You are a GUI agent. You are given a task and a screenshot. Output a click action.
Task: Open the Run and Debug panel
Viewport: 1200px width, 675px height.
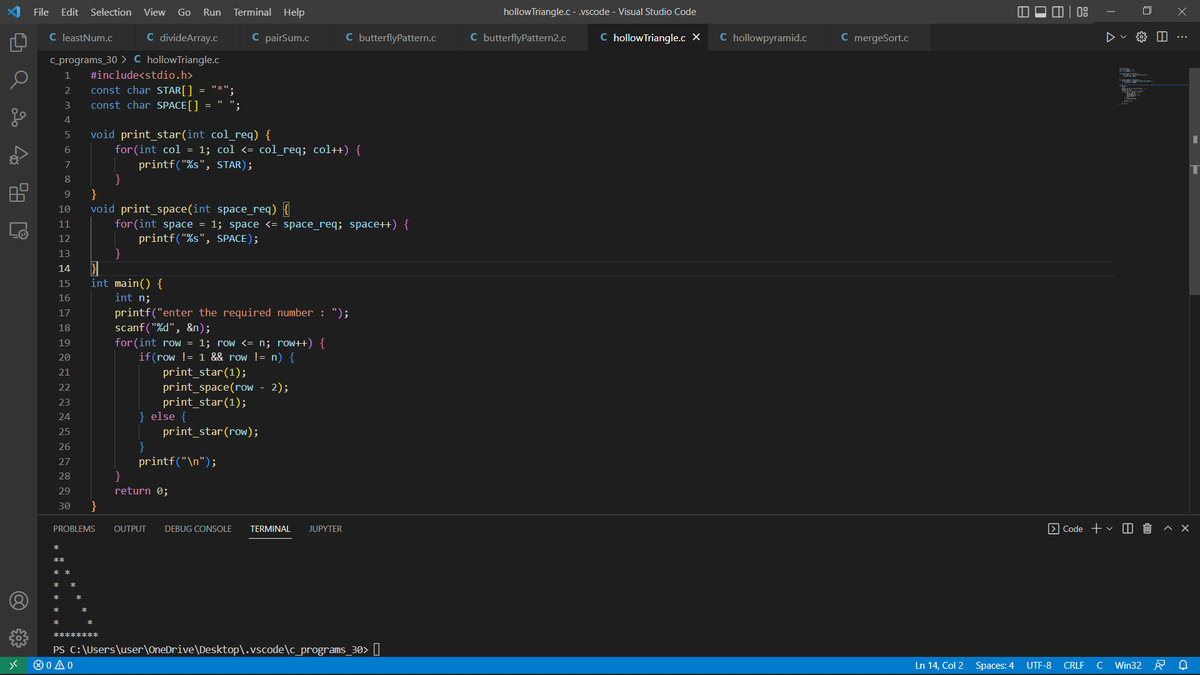click(19, 155)
